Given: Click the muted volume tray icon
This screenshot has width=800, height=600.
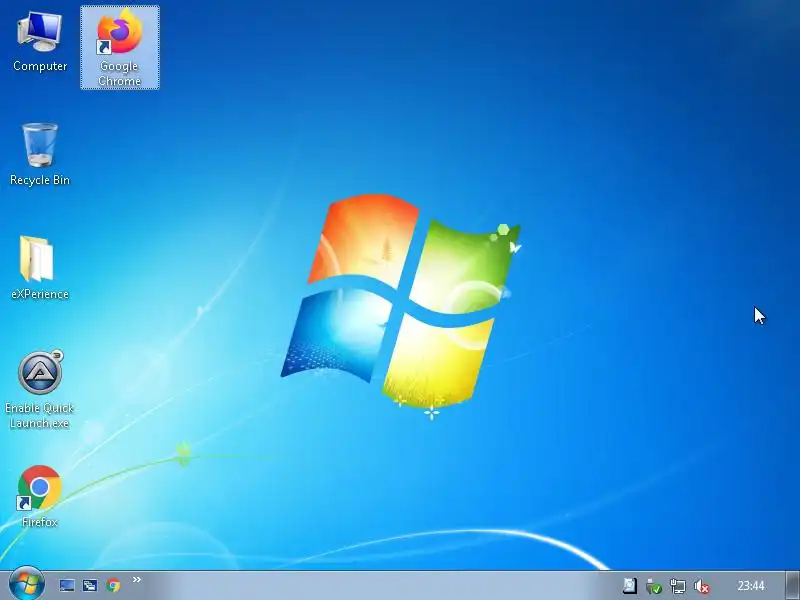Looking at the screenshot, I should (702, 587).
